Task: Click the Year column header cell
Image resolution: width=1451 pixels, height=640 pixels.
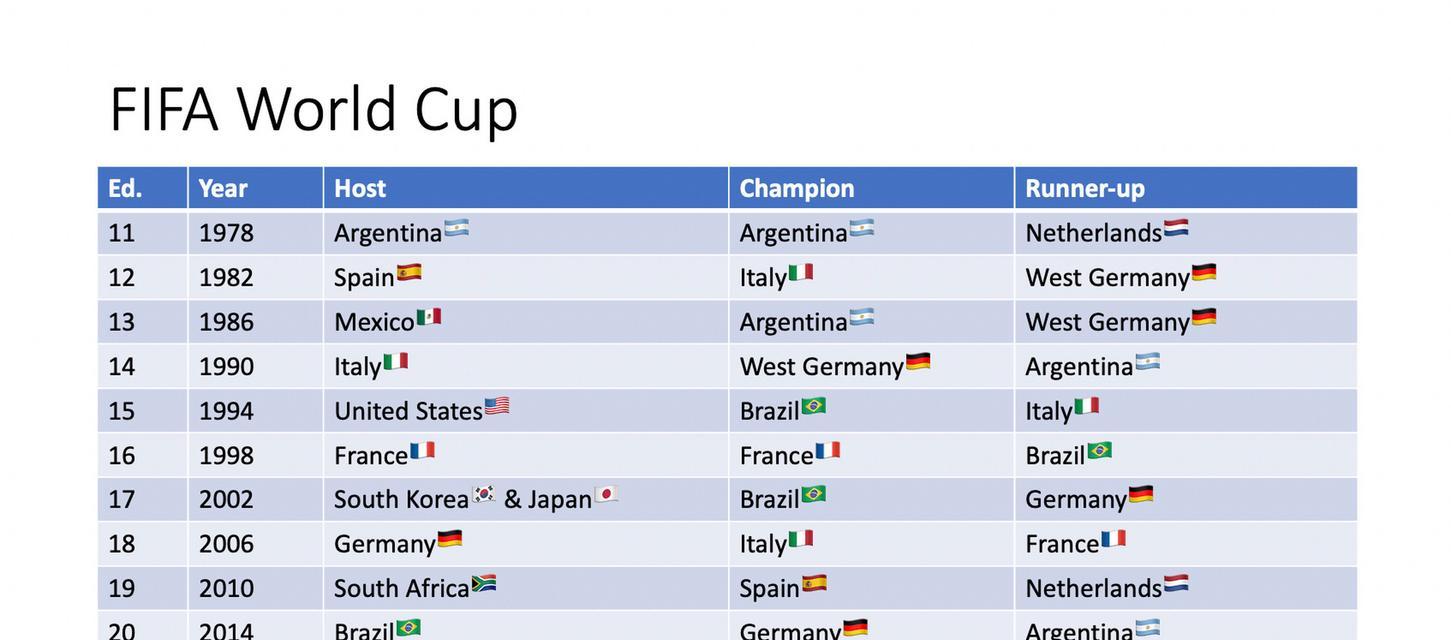Action: coord(256,188)
